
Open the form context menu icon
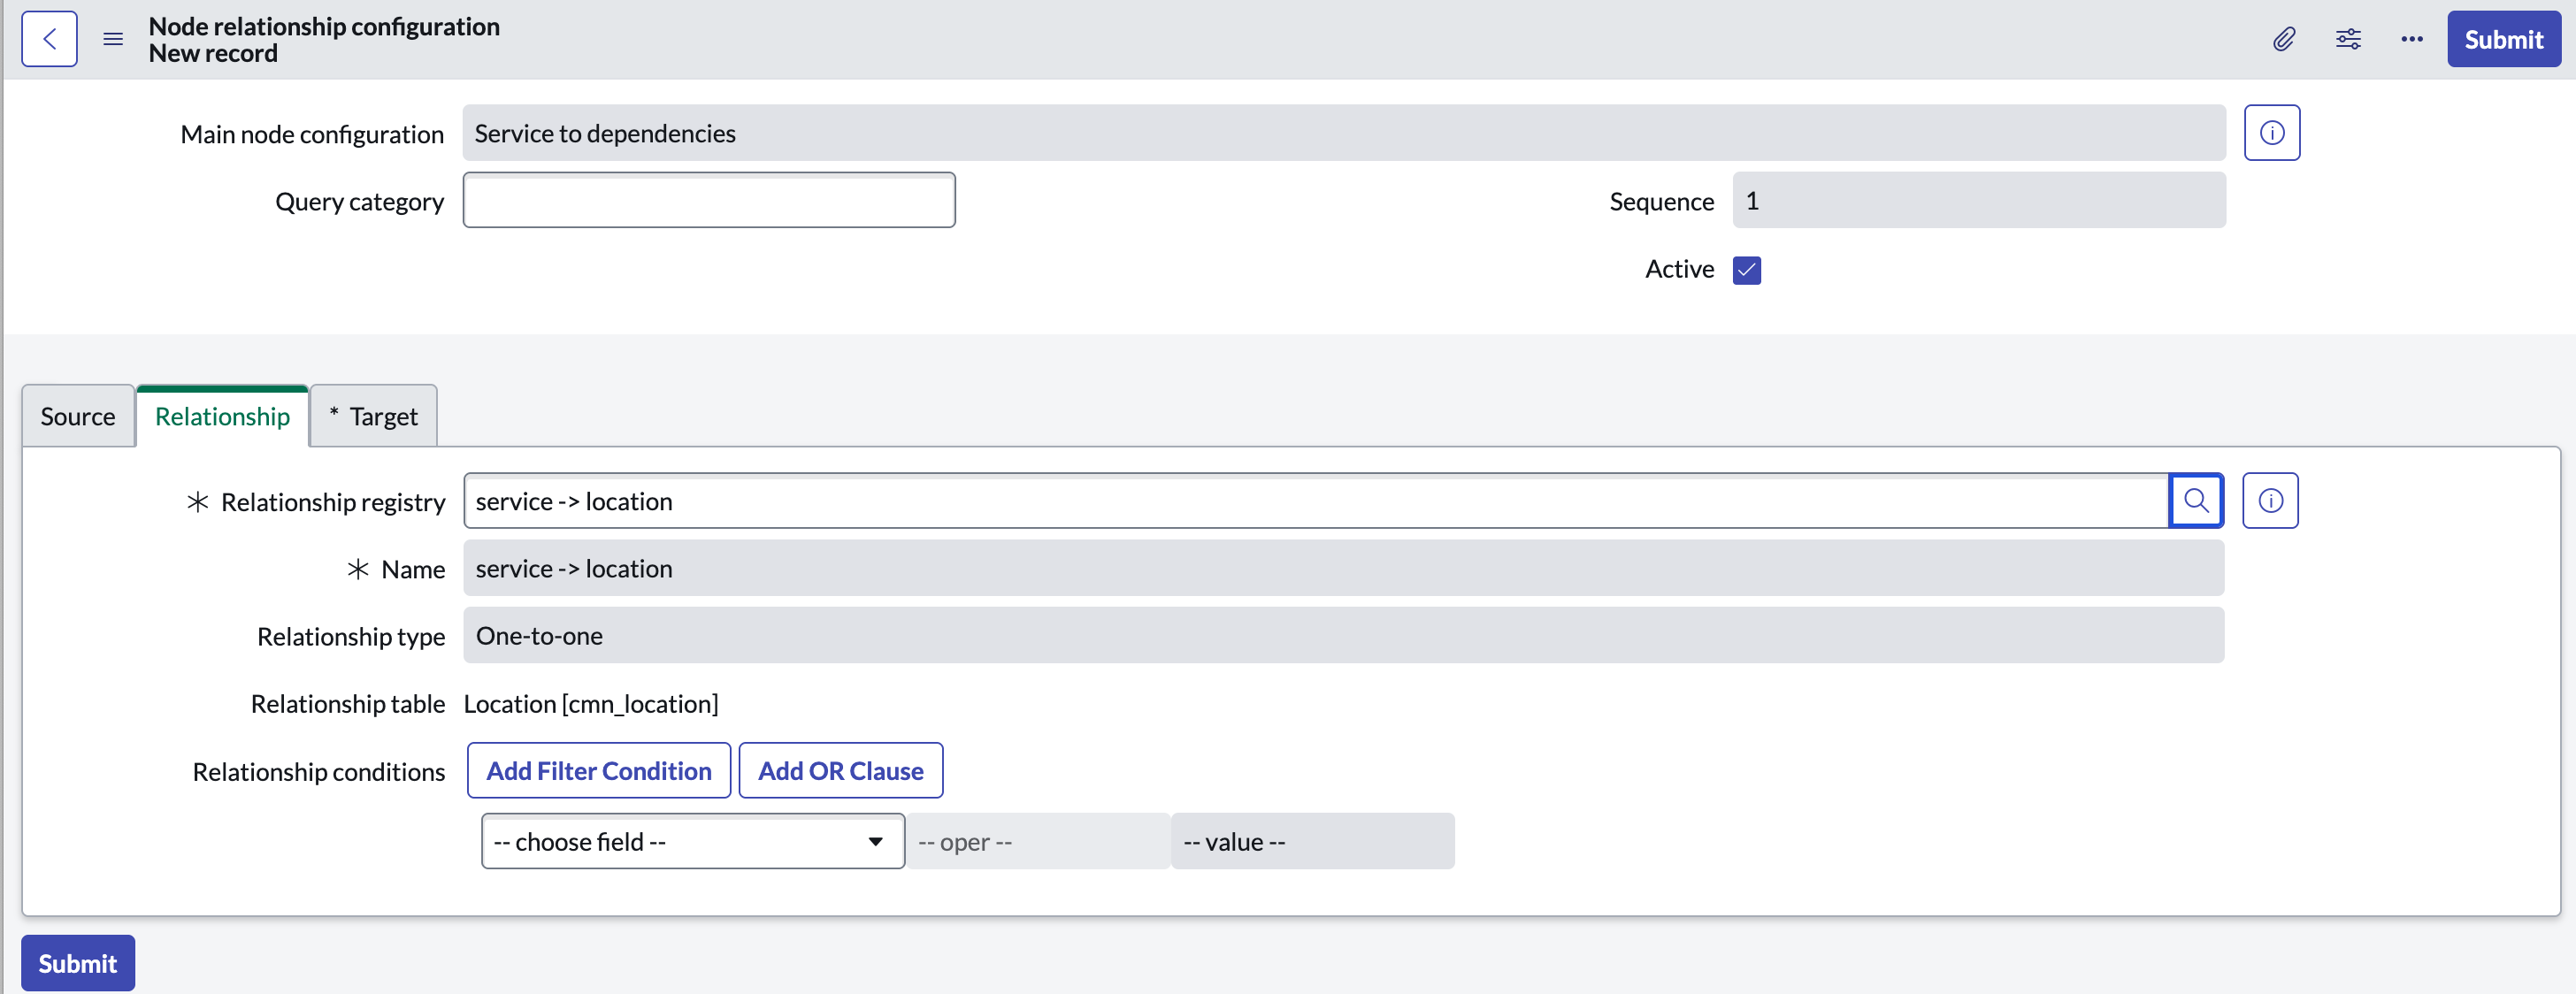(113, 39)
